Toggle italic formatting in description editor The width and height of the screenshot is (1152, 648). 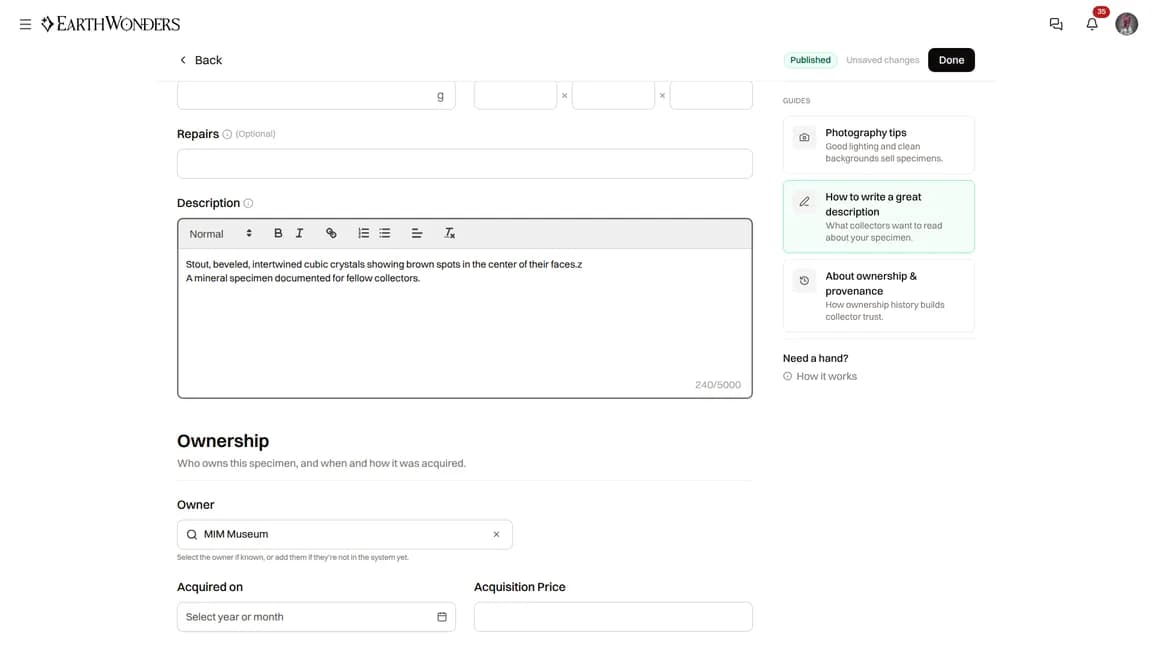pos(300,234)
